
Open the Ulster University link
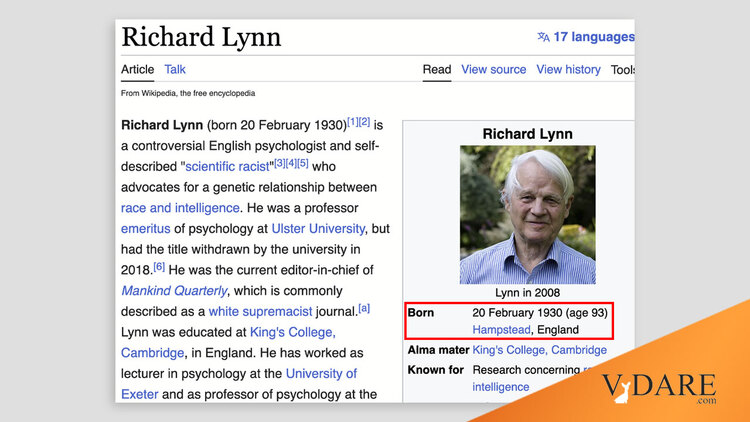click(x=318, y=229)
